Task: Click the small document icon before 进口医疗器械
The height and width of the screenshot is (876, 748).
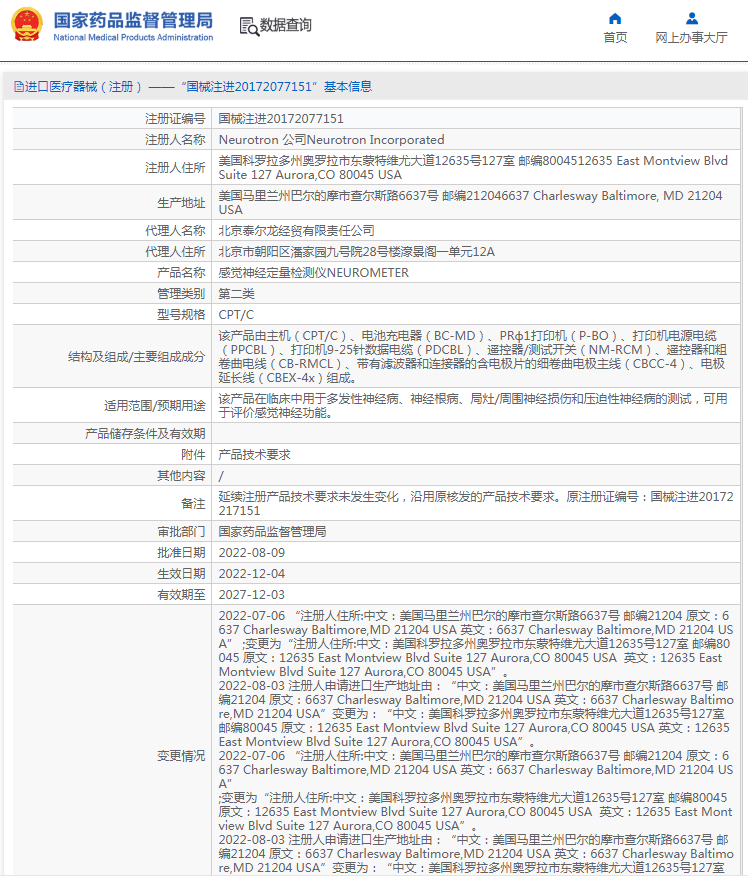Action: pos(18,87)
